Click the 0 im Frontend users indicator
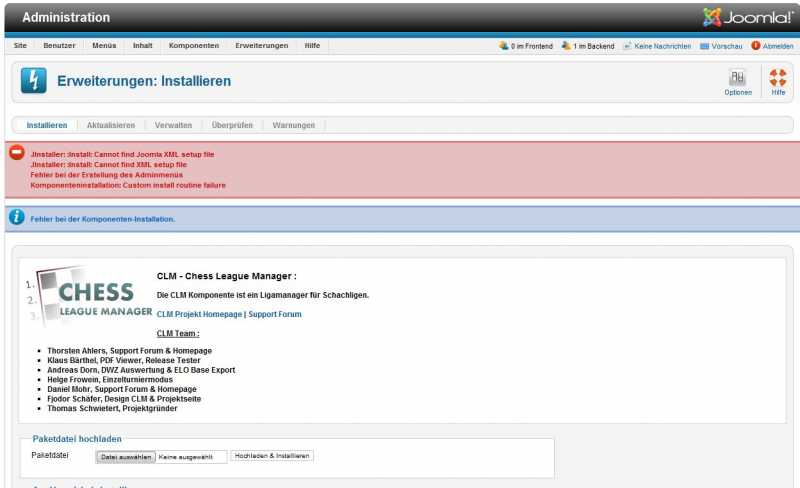 (526, 46)
